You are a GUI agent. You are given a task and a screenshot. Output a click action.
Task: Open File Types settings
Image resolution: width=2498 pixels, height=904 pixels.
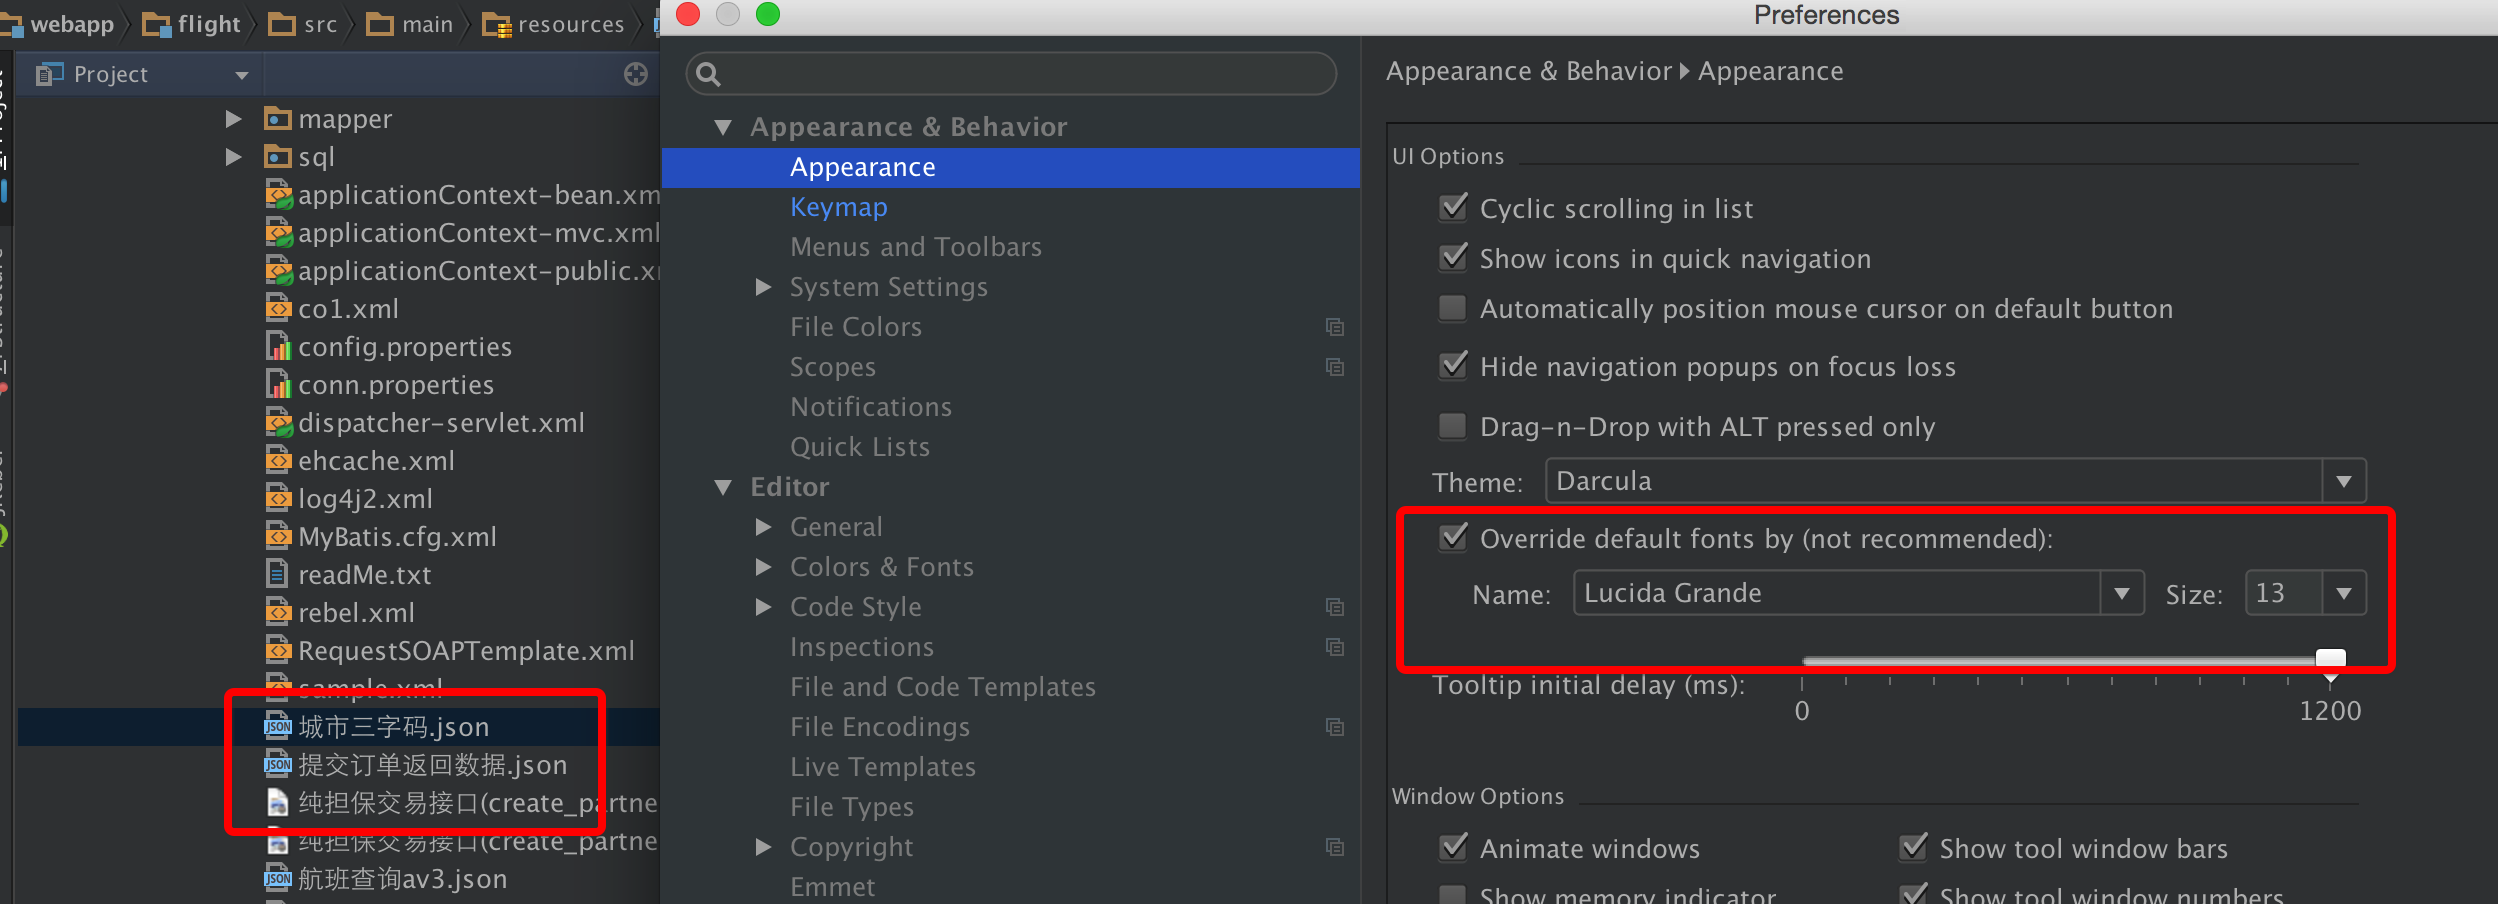point(852,807)
